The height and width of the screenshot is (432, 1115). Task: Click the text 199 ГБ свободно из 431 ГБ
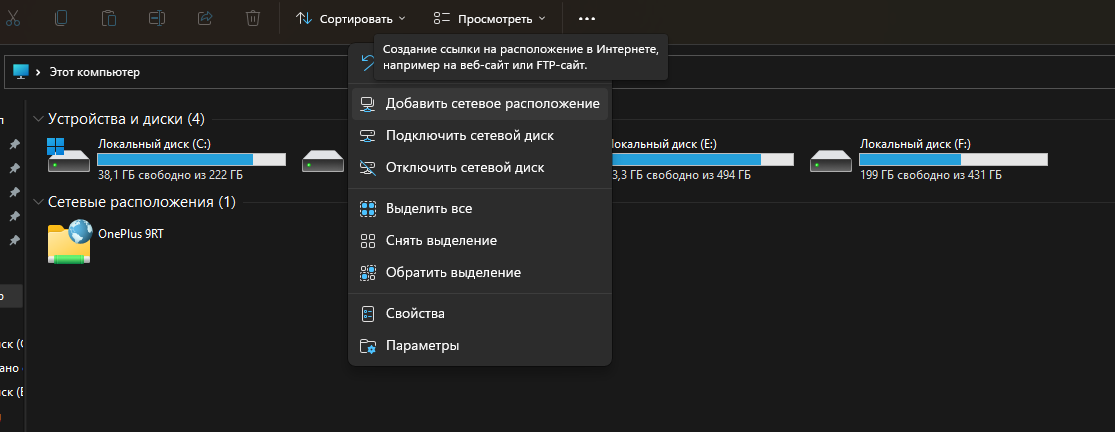pyautogui.click(x=930, y=174)
